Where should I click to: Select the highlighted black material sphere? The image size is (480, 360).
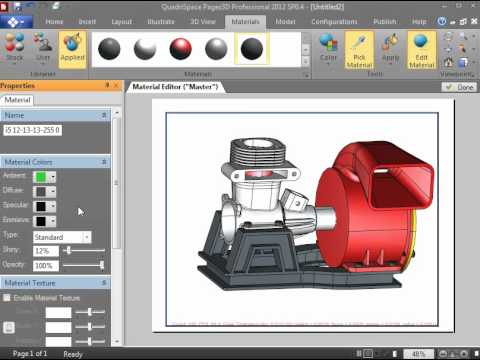(252, 49)
